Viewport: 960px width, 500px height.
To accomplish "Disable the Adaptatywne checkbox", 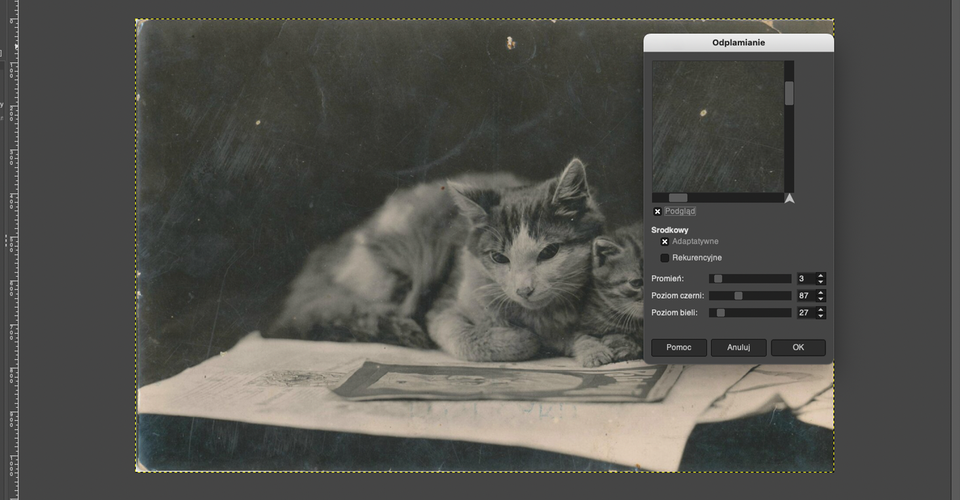I will tap(664, 242).
